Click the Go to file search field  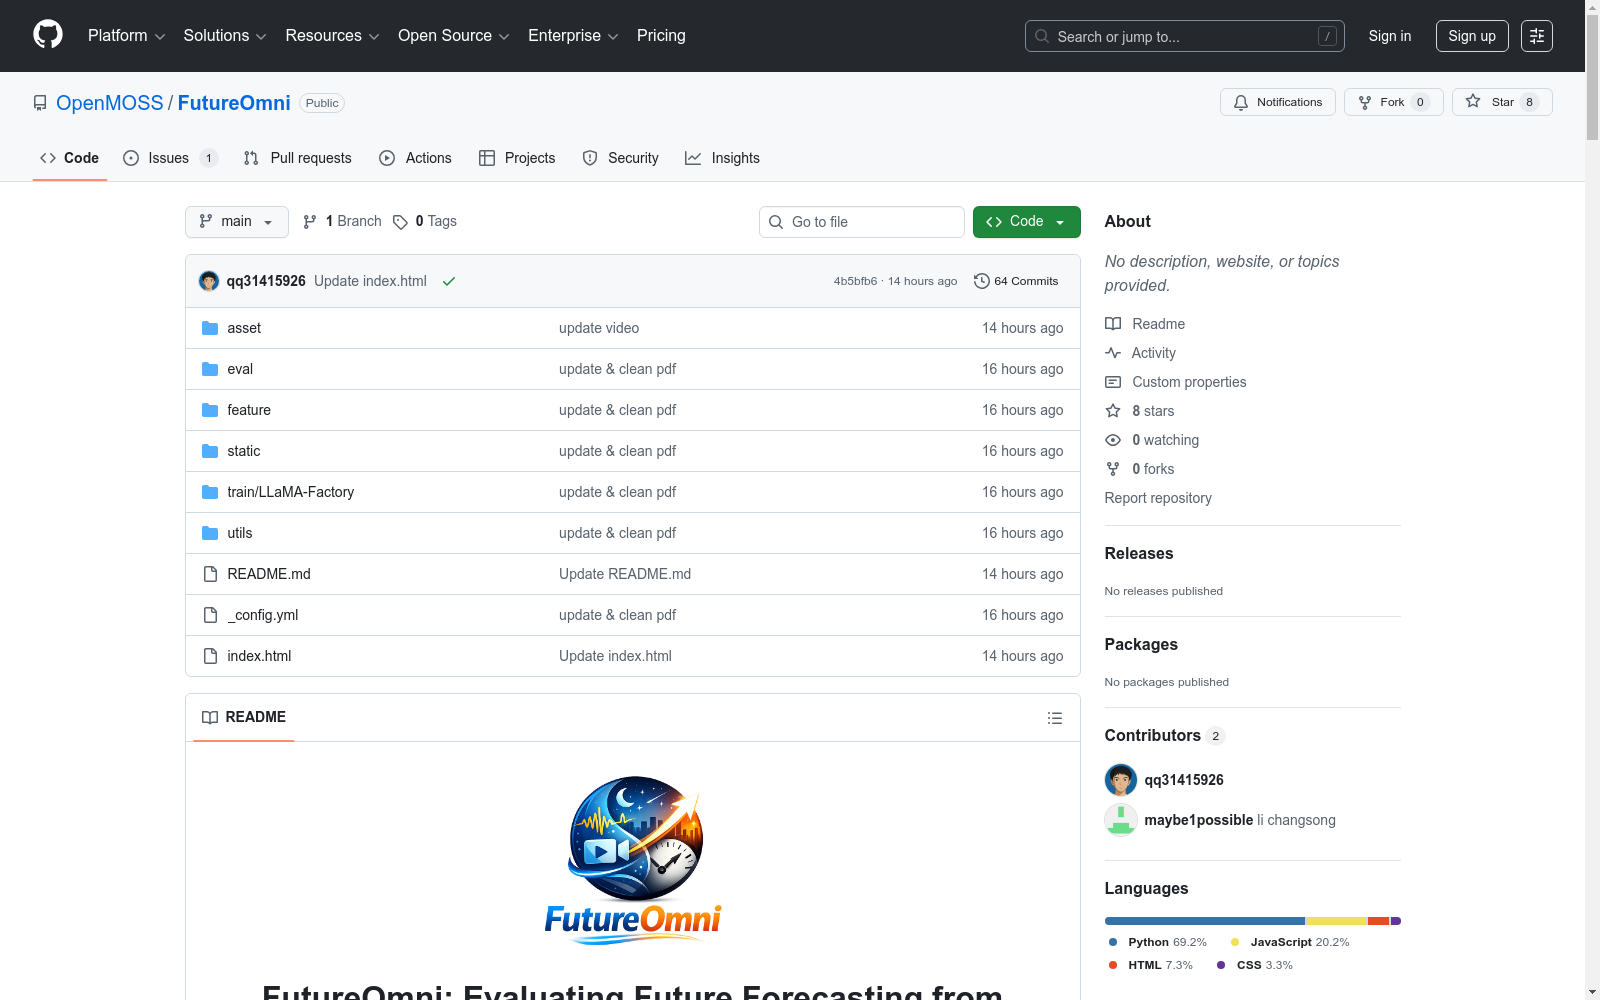[x=862, y=222]
